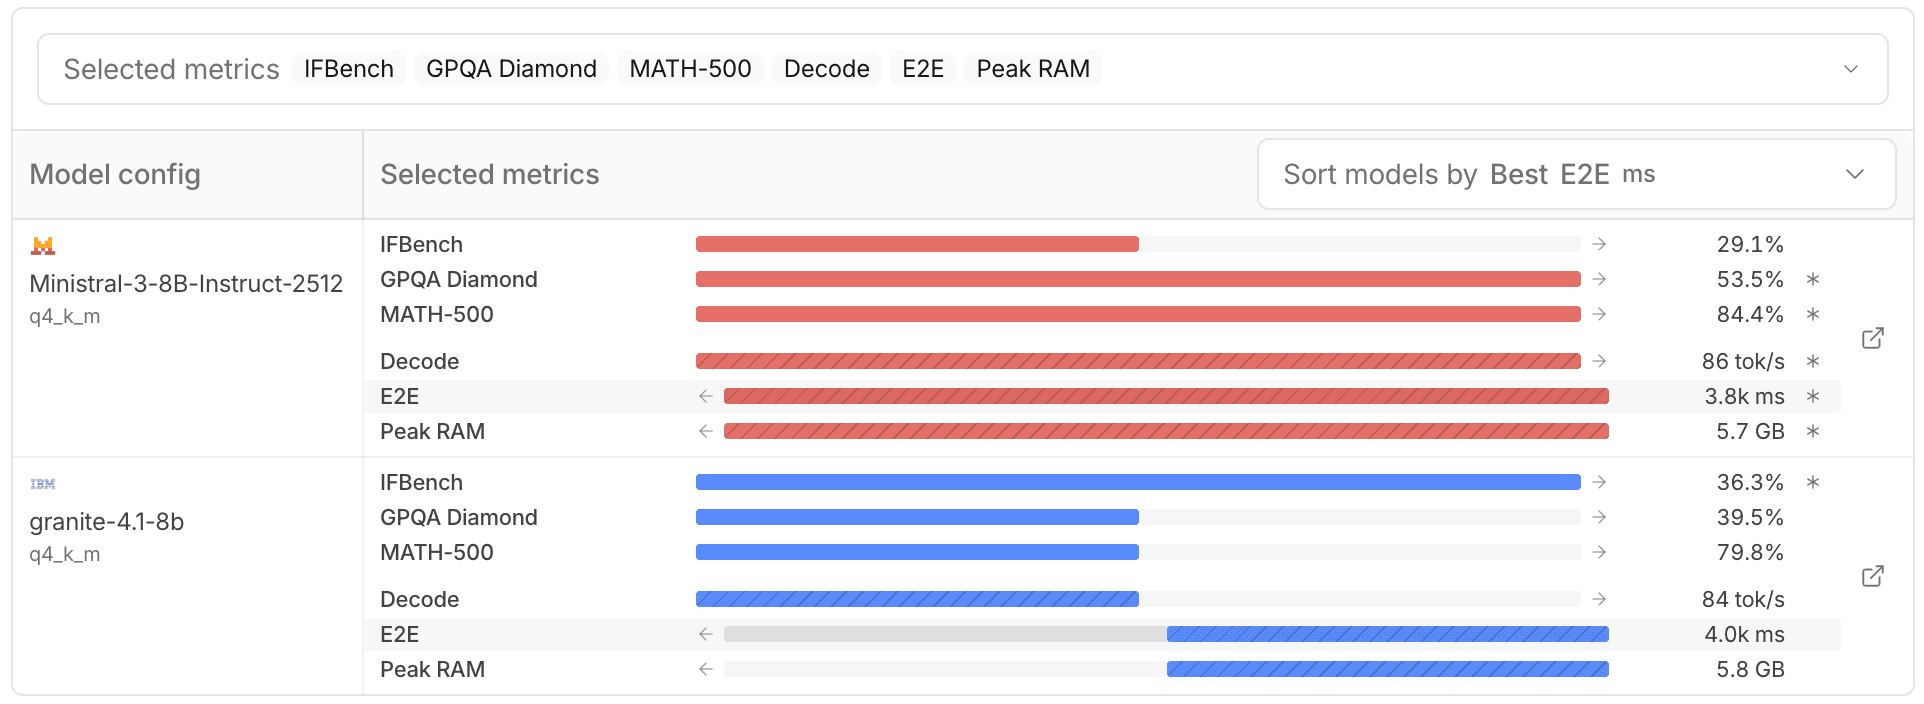Click right arrow beside granite Decode bar

1599,599
